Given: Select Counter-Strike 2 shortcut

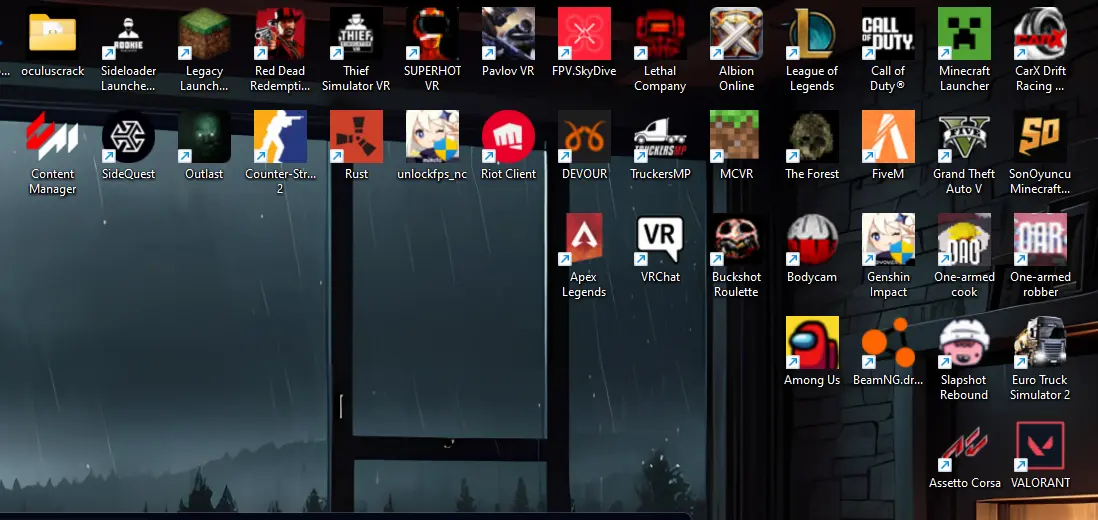Looking at the screenshot, I should 280,137.
